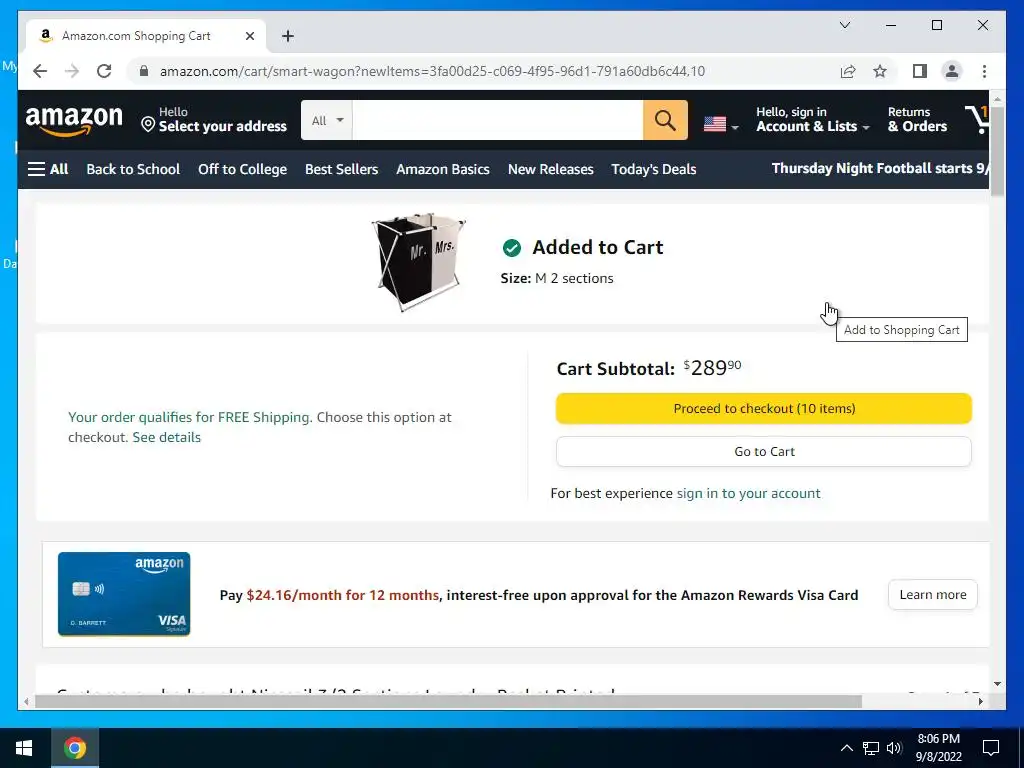Click the orange search magnifier button

[665, 120]
